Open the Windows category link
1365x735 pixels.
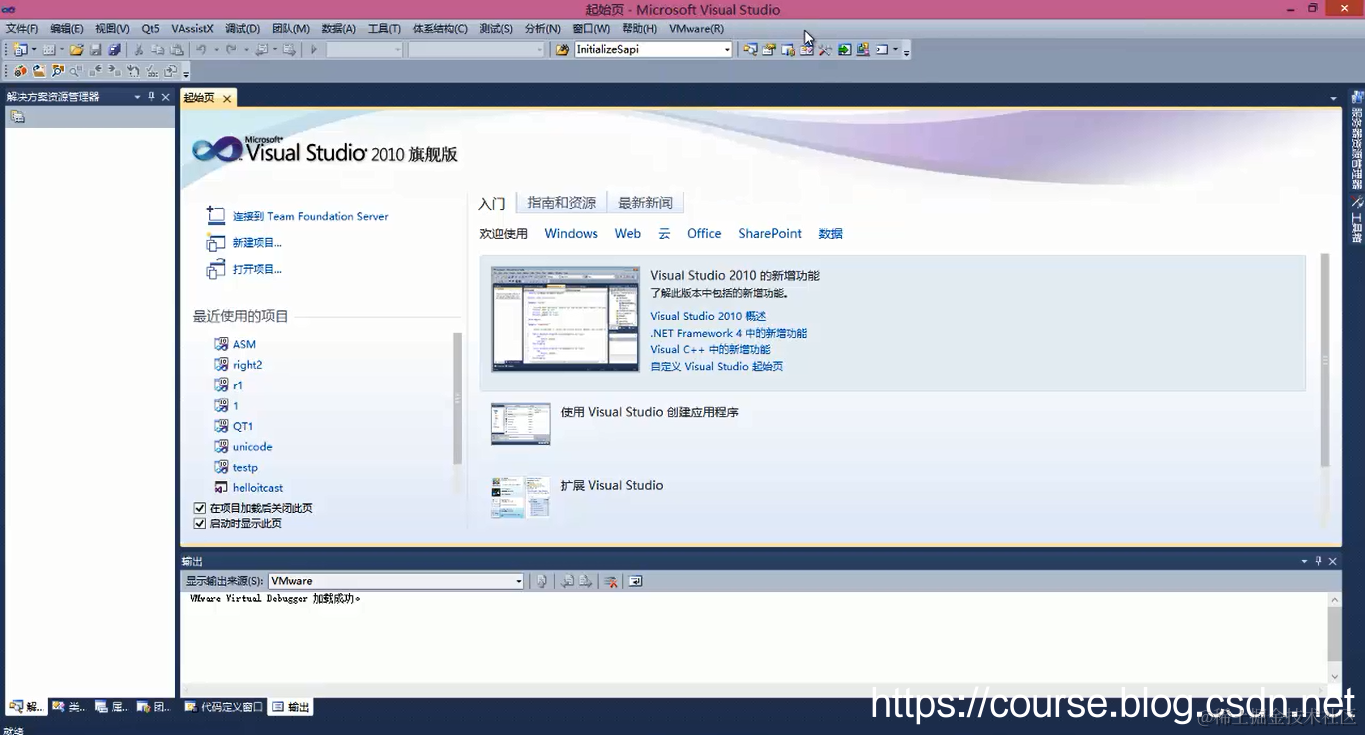571,234
